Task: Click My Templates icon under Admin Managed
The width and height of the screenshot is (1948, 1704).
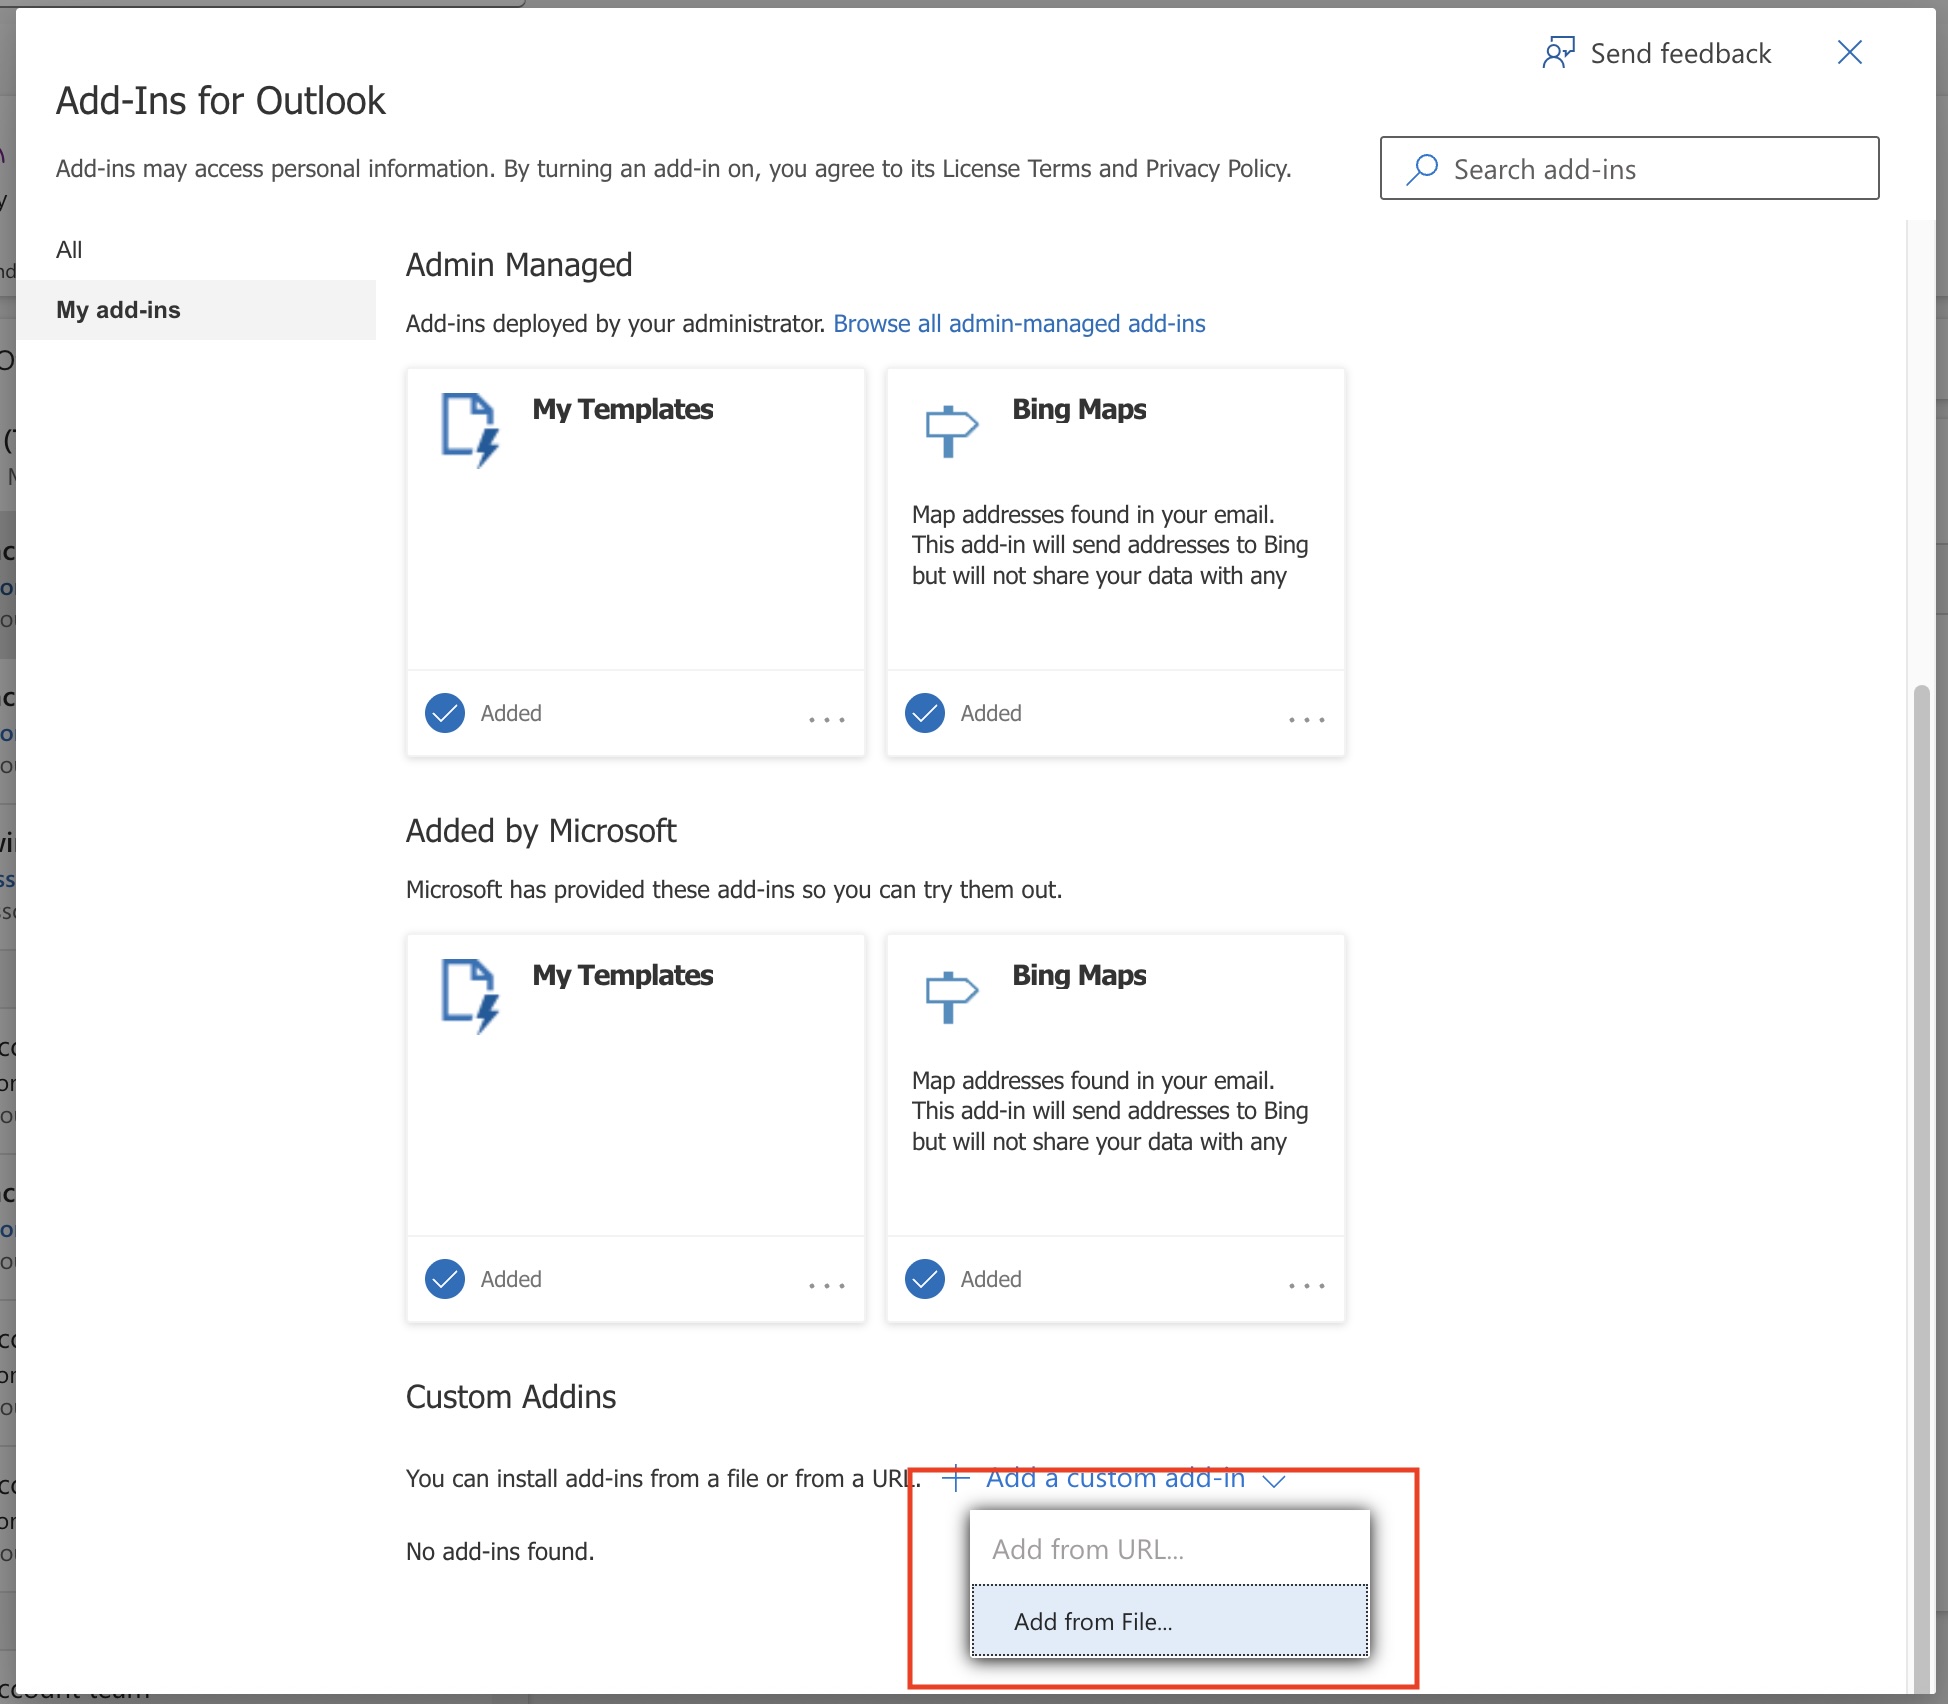Action: (x=470, y=429)
